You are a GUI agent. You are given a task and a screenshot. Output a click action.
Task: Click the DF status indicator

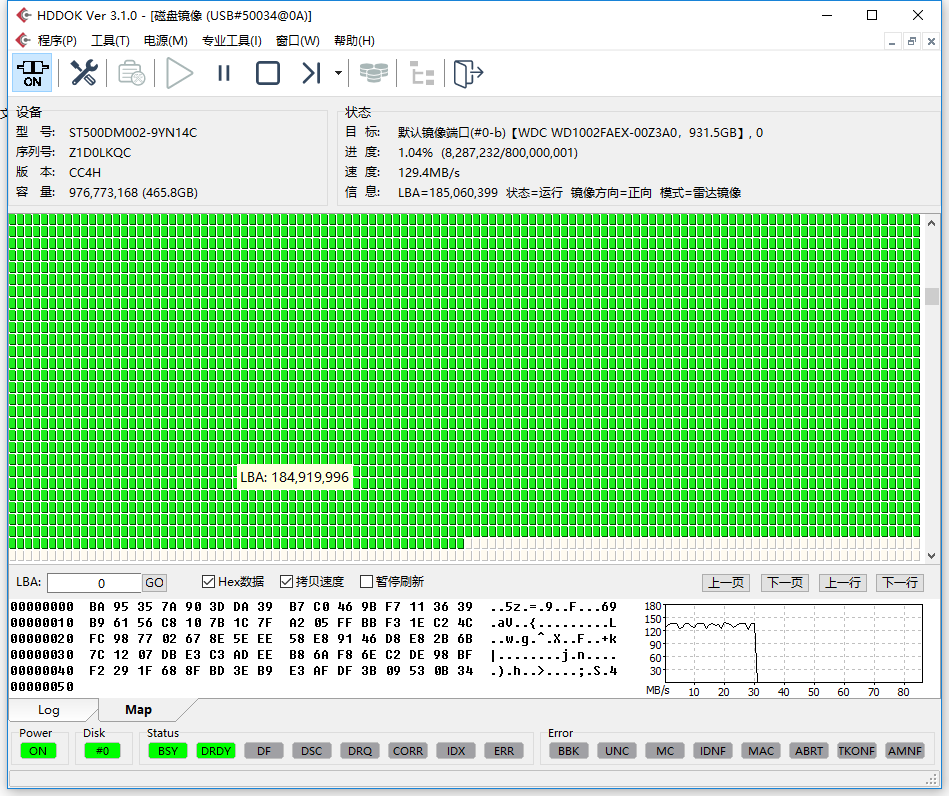(x=264, y=751)
